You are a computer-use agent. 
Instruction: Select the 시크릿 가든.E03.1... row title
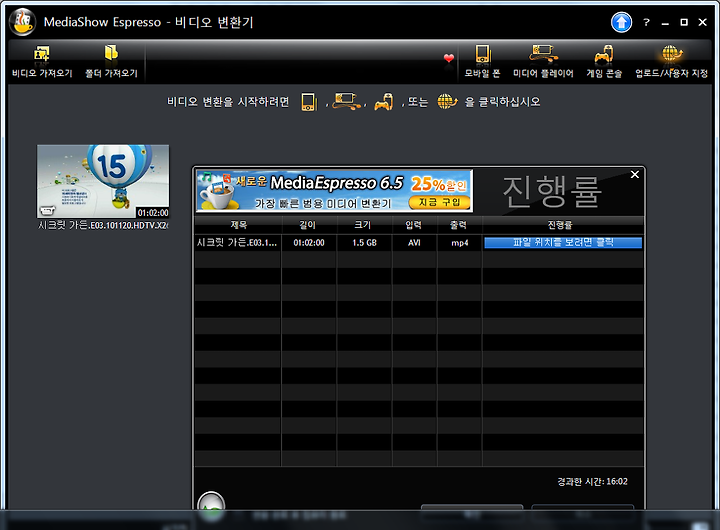point(237,242)
